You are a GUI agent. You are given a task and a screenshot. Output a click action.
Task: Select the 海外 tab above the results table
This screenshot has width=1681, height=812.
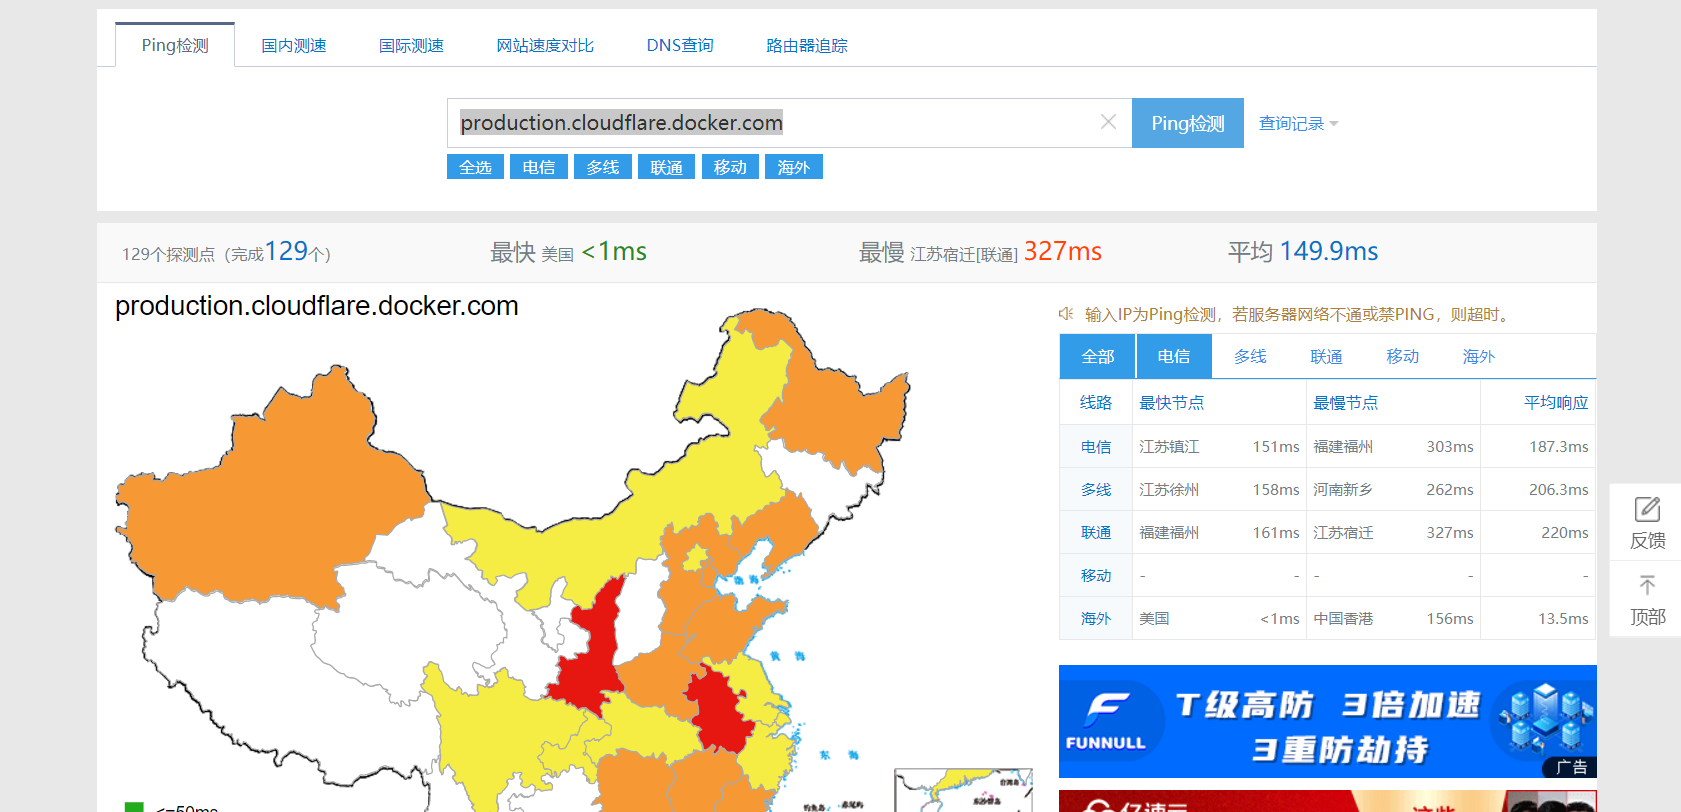[1478, 356]
